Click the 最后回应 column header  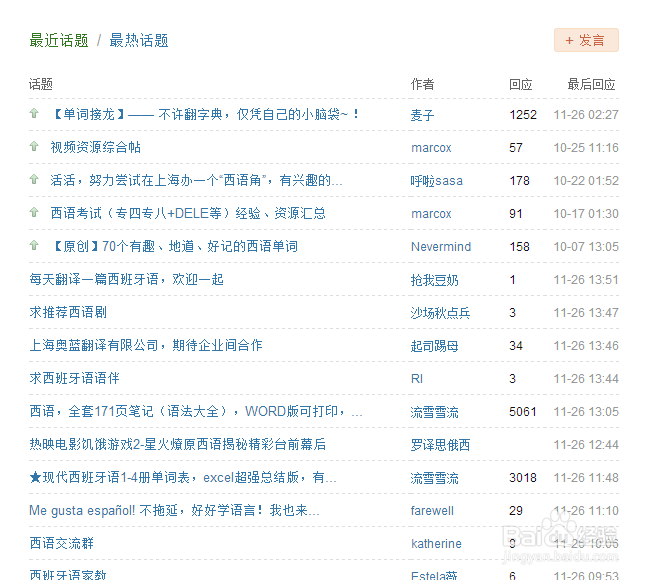(x=591, y=84)
